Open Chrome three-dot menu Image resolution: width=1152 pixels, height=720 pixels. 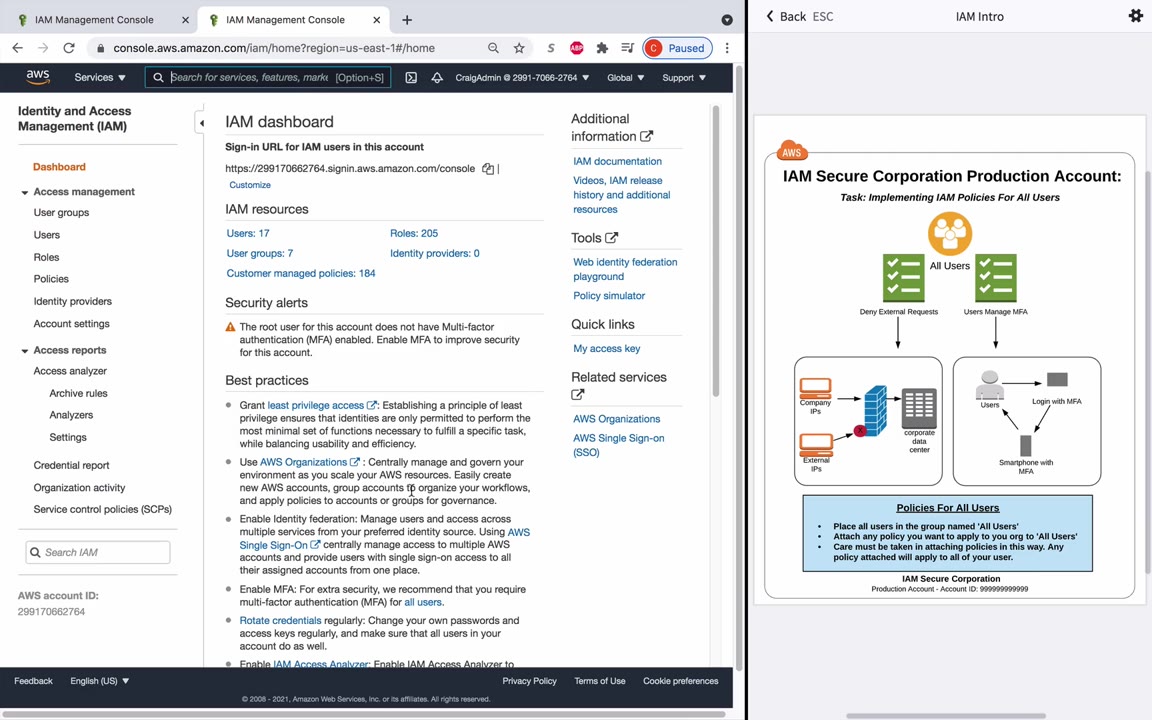(727, 48)
